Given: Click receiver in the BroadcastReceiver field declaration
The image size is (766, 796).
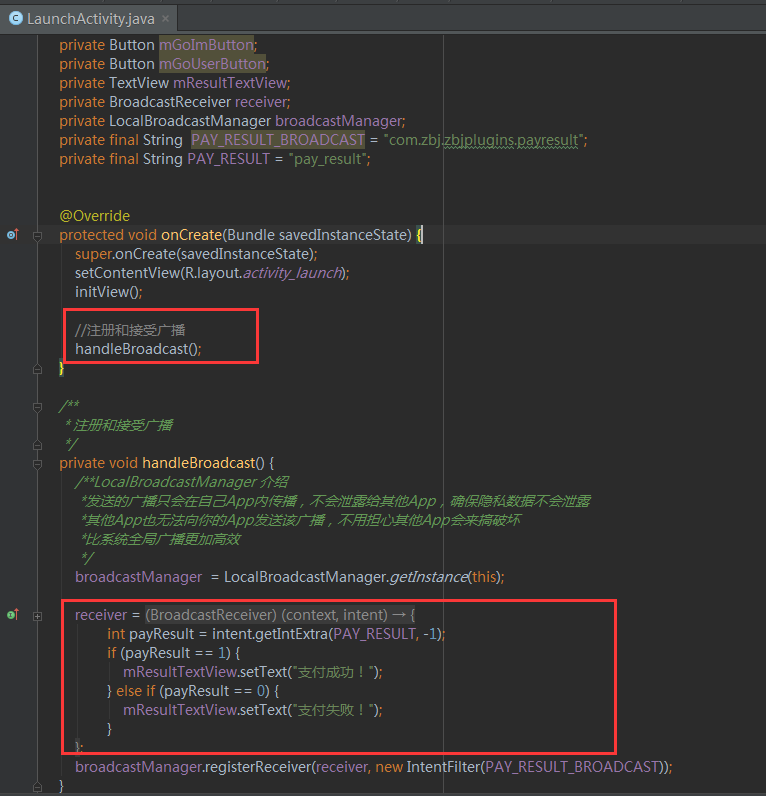Looking at the screenshot, I should 260,102.
